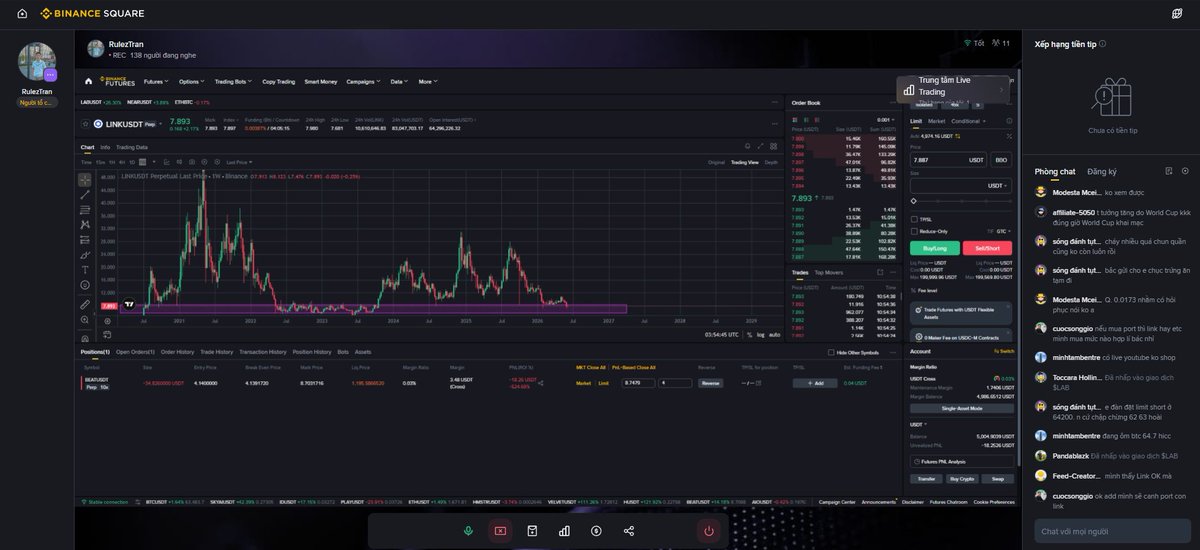Click the chat panel notes icon
Screen dimensions: 1200x550
coord(1169,171)
